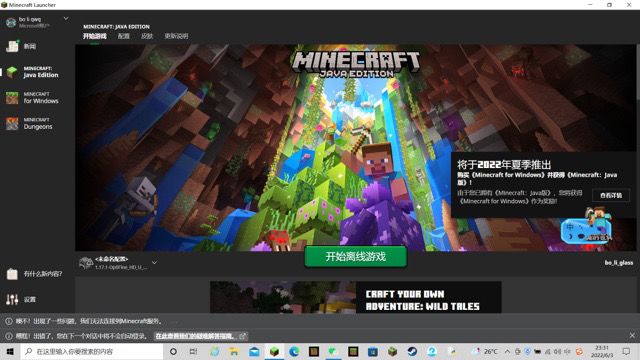This screenshot has height=360, width=640.
Task: Open launcher Settings (设置)
Action: (21, 300)
